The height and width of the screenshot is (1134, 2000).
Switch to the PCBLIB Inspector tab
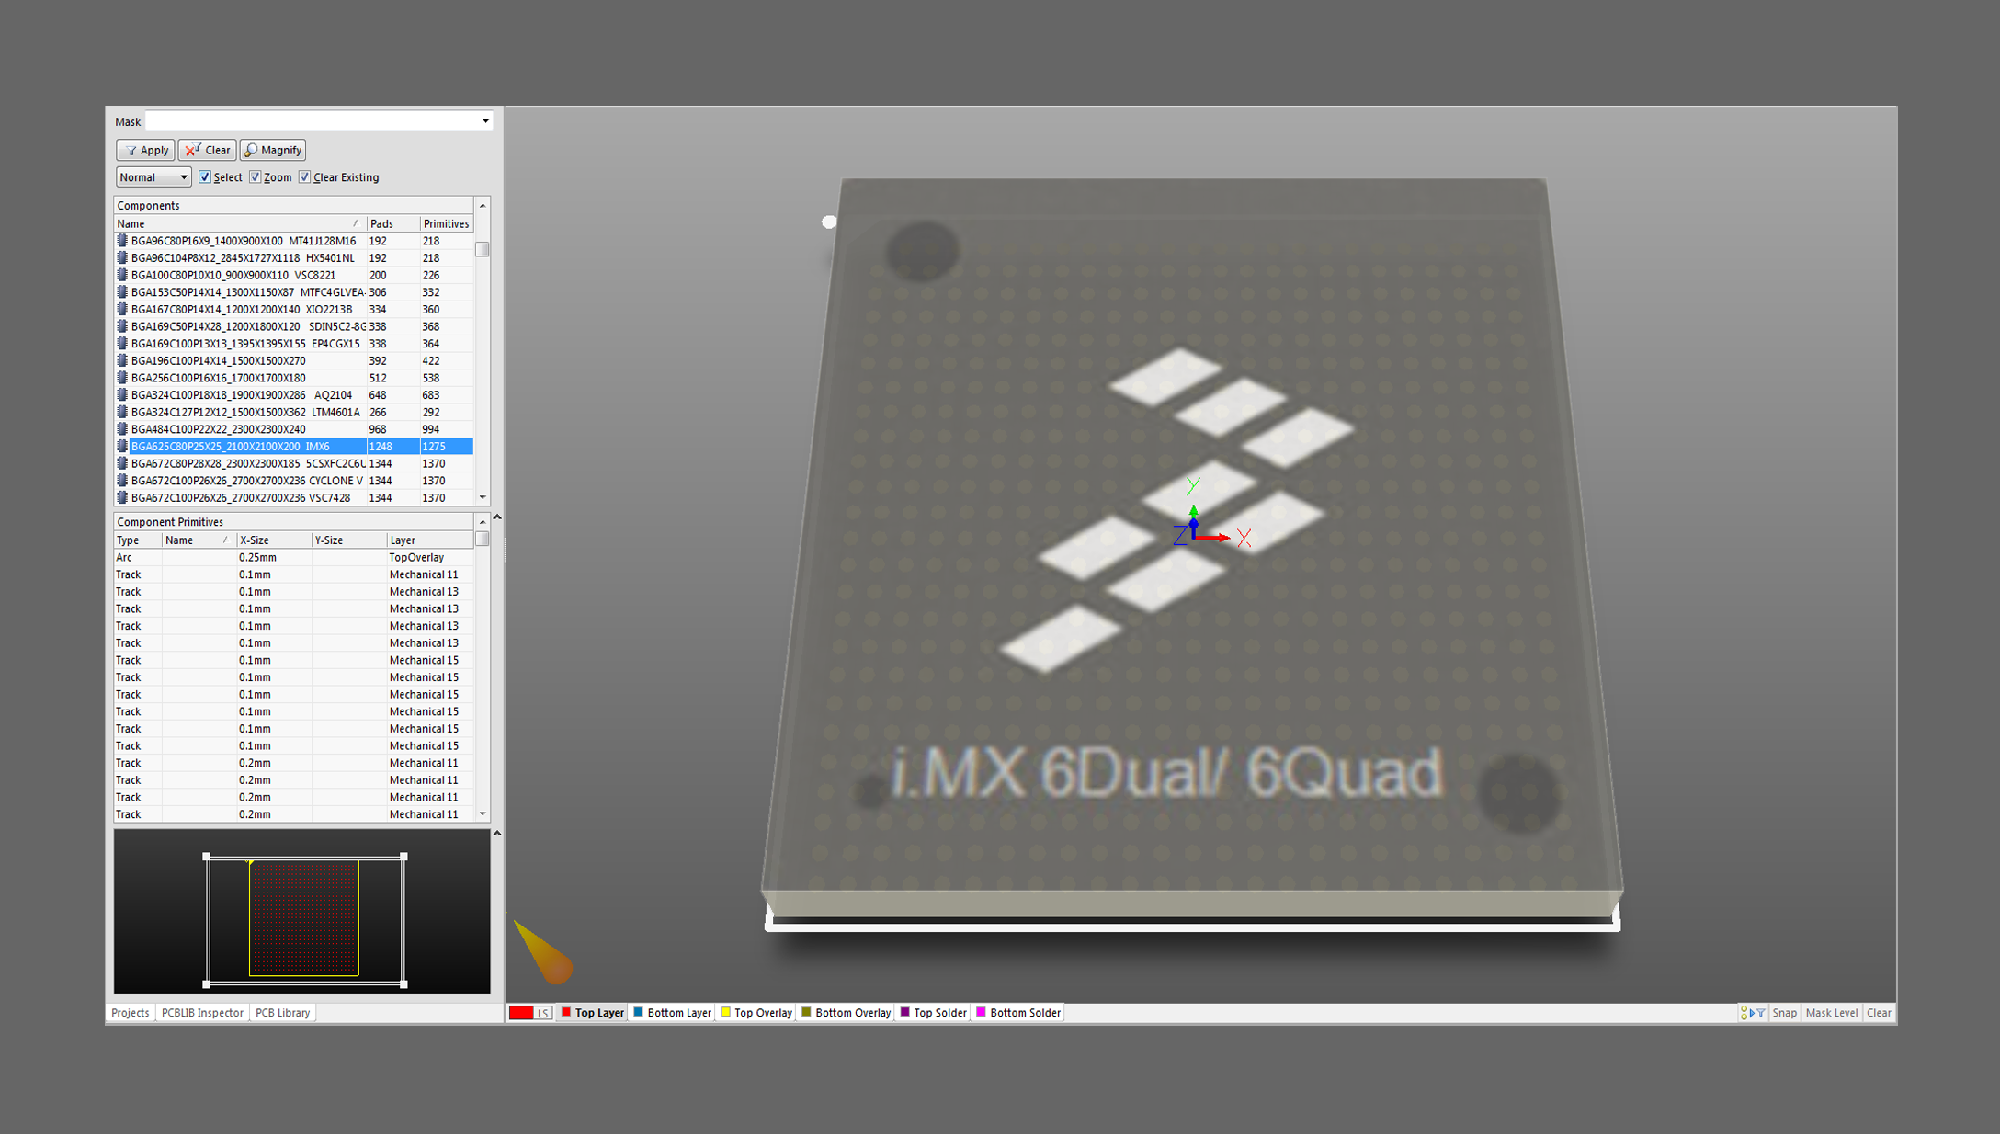pyautogui.click(x=202, y=1013)
